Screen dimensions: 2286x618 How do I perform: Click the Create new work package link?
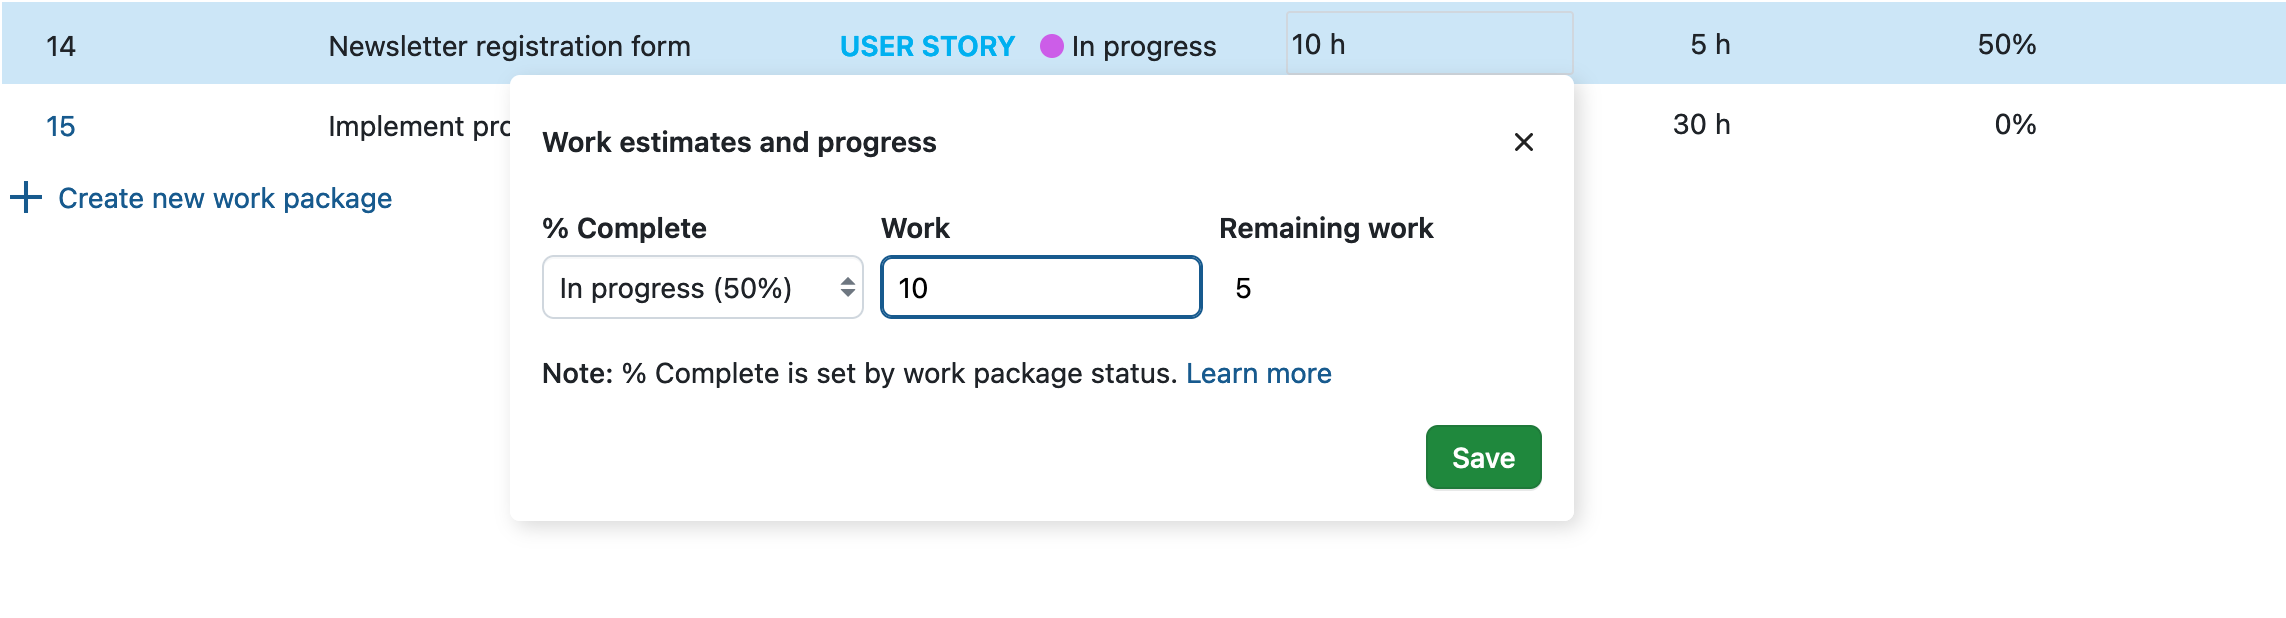224,198
